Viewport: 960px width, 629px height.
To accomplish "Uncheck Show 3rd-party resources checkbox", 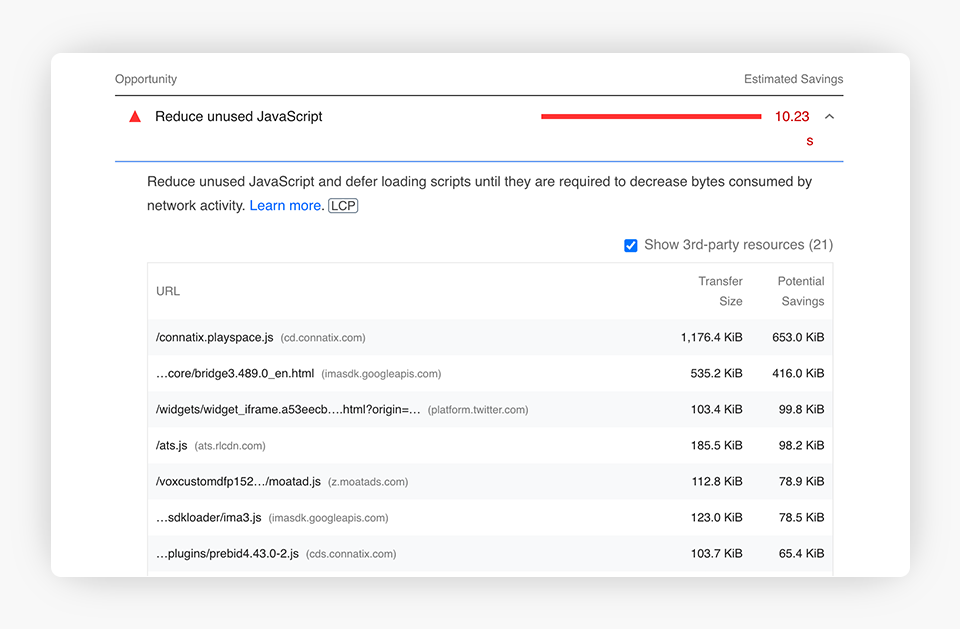I will click(631, 246).
